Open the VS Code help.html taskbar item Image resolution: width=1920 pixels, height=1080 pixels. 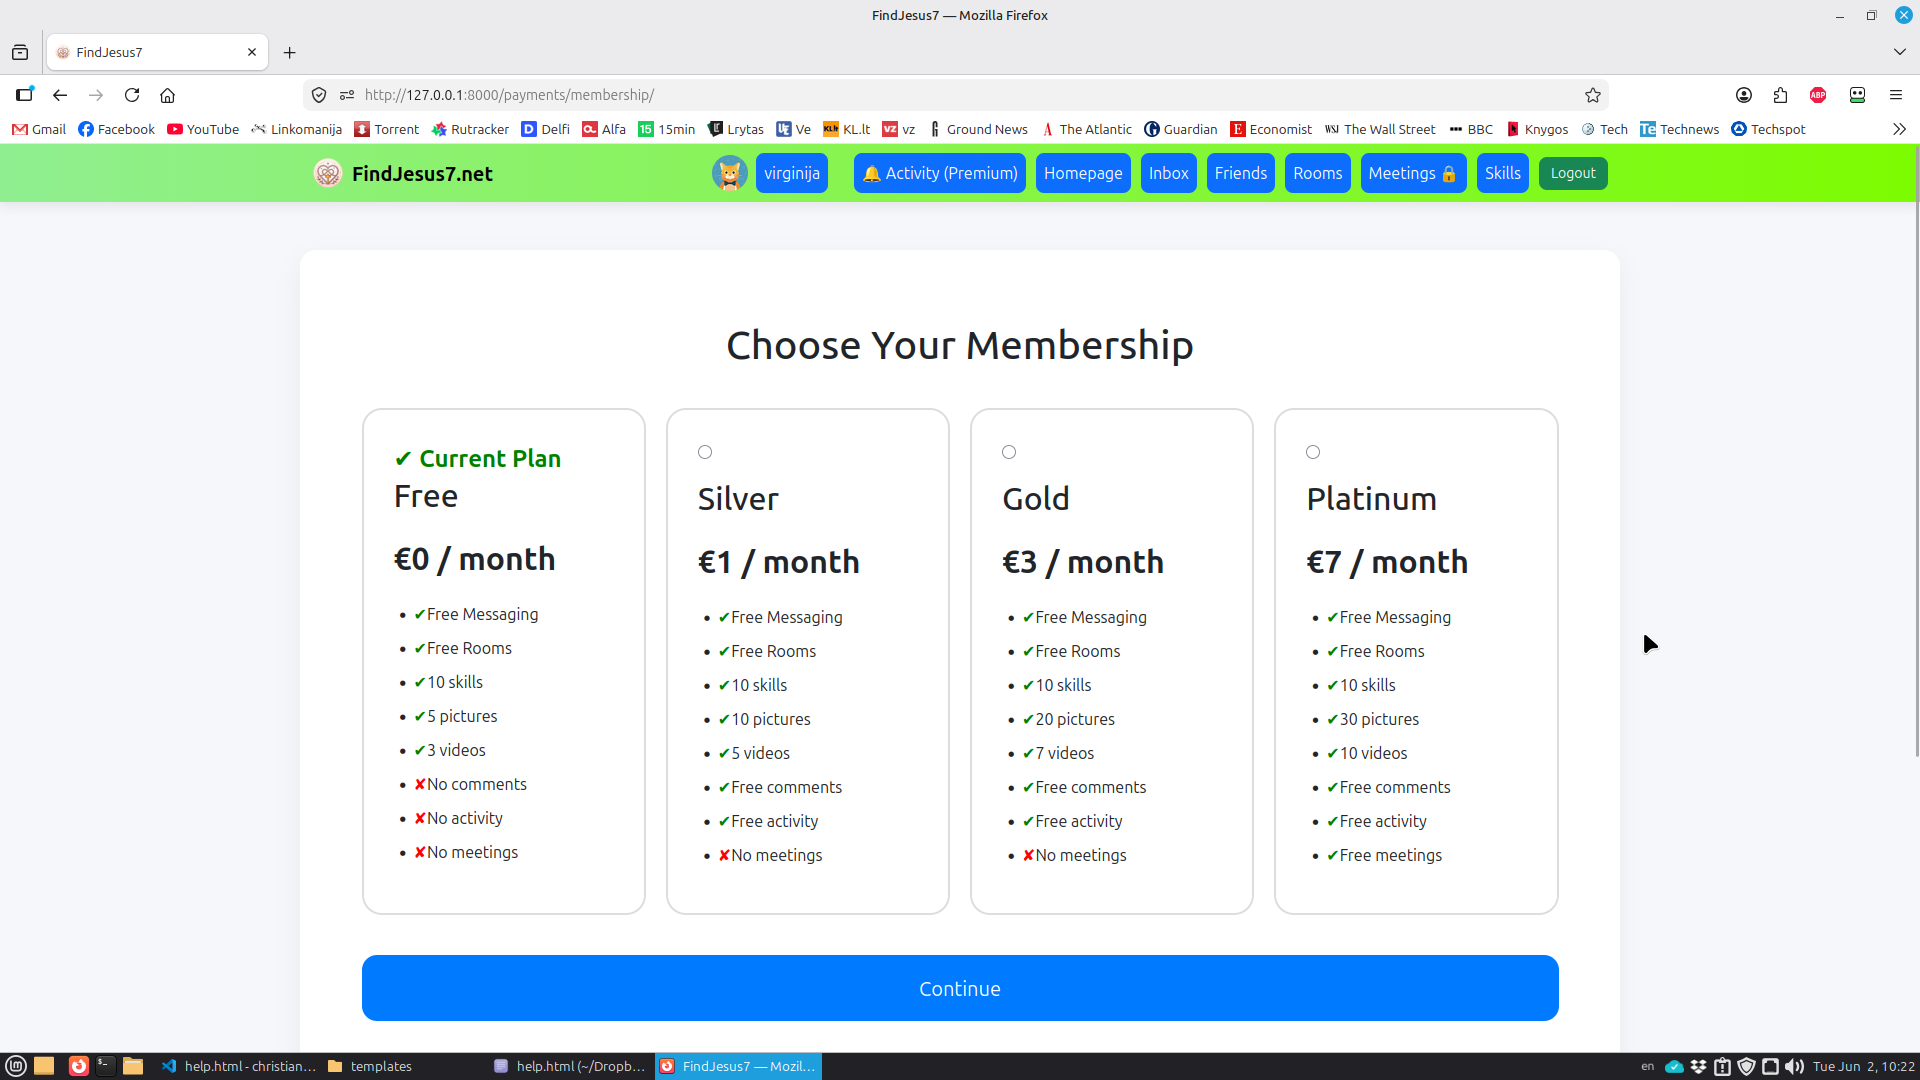(x=239, y=1066)
